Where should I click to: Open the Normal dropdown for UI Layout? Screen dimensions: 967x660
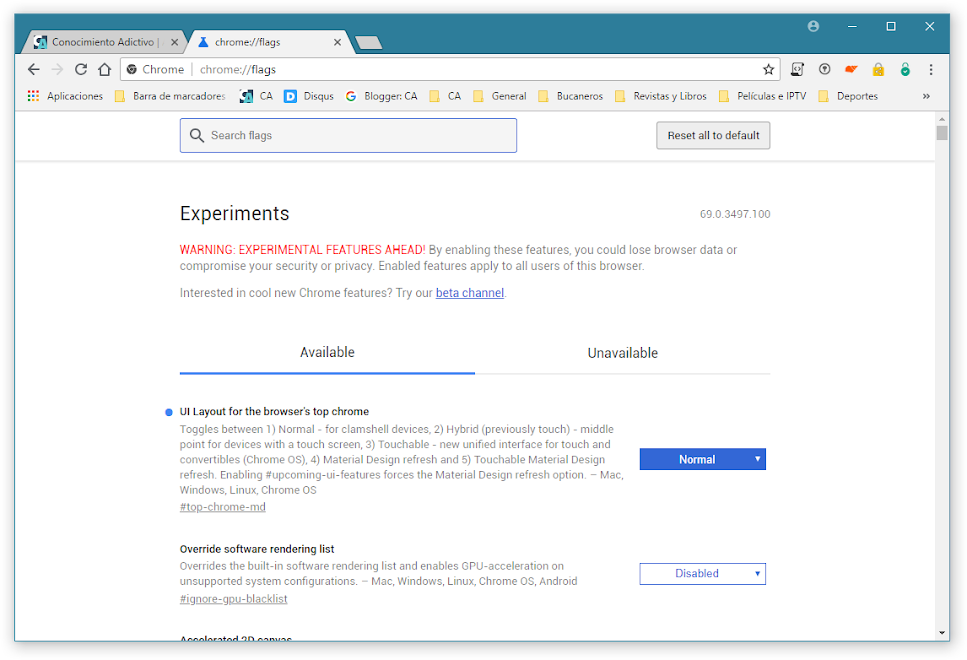[702, 460]
